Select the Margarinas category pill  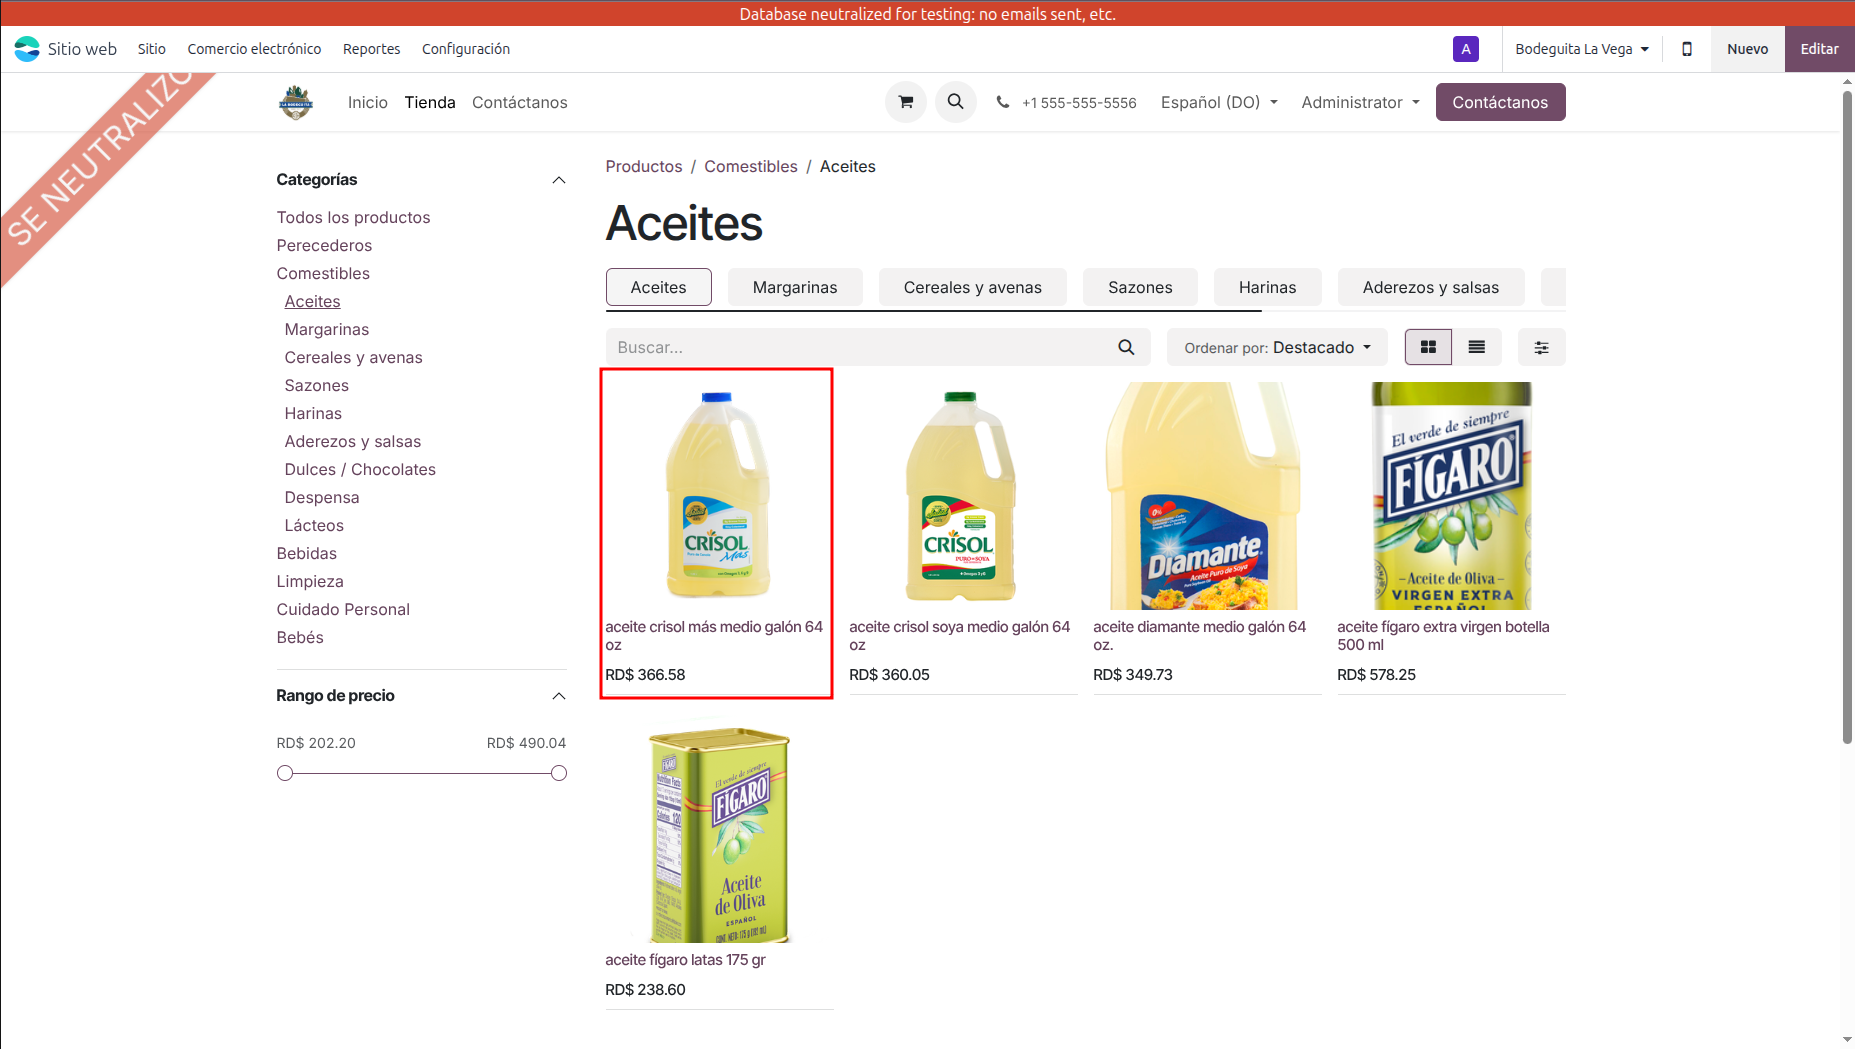coord(794,287)
